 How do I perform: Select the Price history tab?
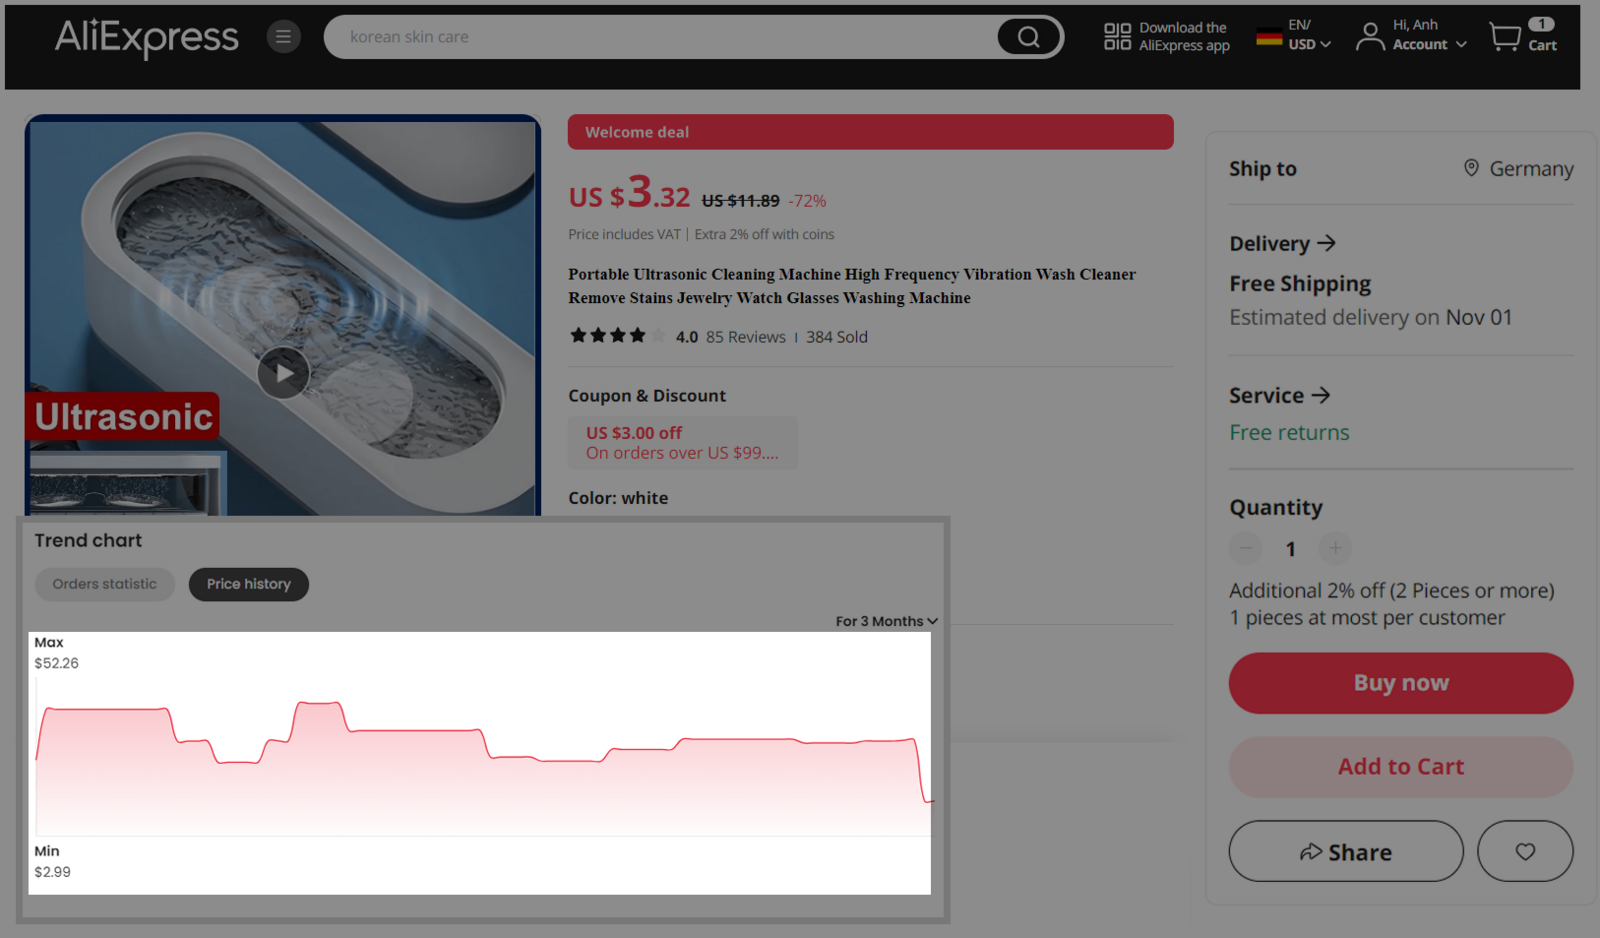pyautogui.click(x=248, y=584)
